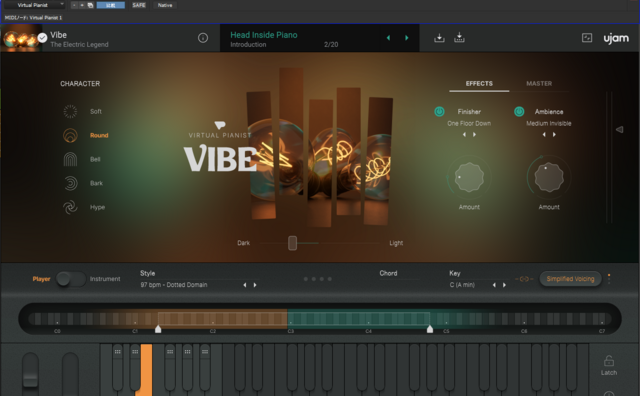Click the copy settings icon in host toolbar
The image size is (640, 396).
pyautogui.click(x=90, y=5)
